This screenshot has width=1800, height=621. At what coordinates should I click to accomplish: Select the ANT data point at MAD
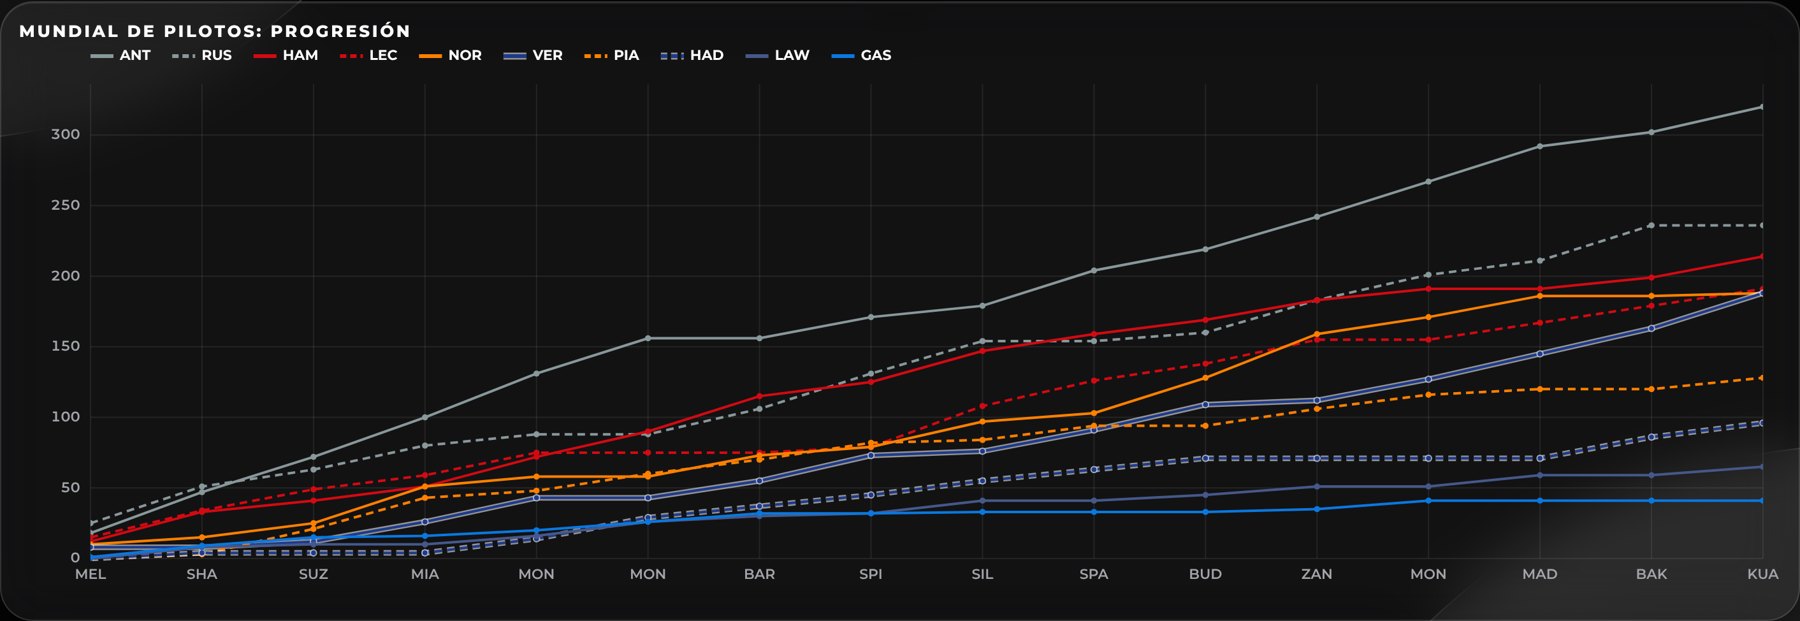(x=1540, y=146)
